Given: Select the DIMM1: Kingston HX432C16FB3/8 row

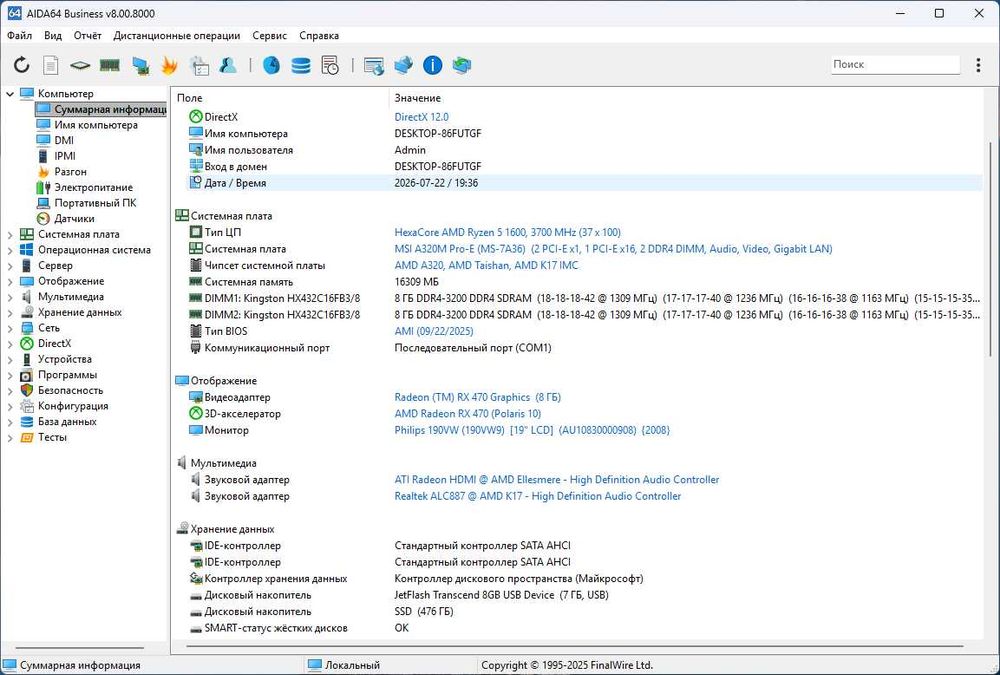Looking at the screenshot, I should [x=584, y=298].
